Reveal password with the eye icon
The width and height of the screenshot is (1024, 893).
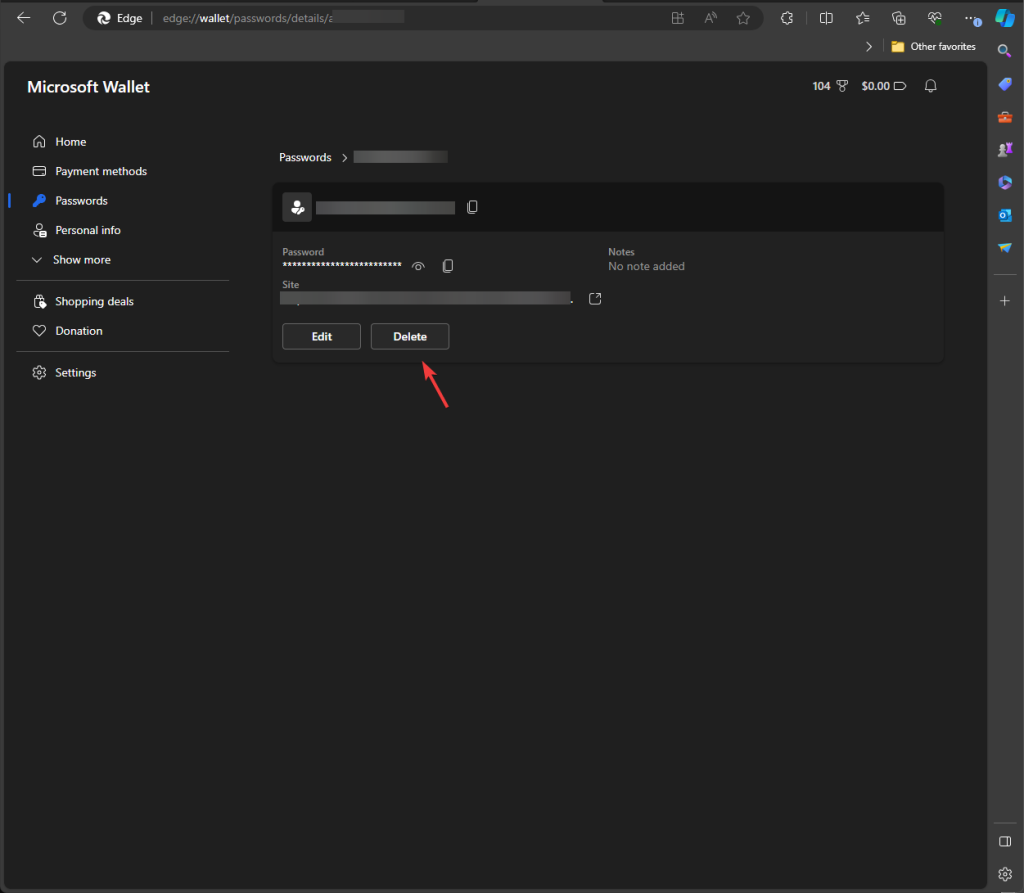(418, 267)
